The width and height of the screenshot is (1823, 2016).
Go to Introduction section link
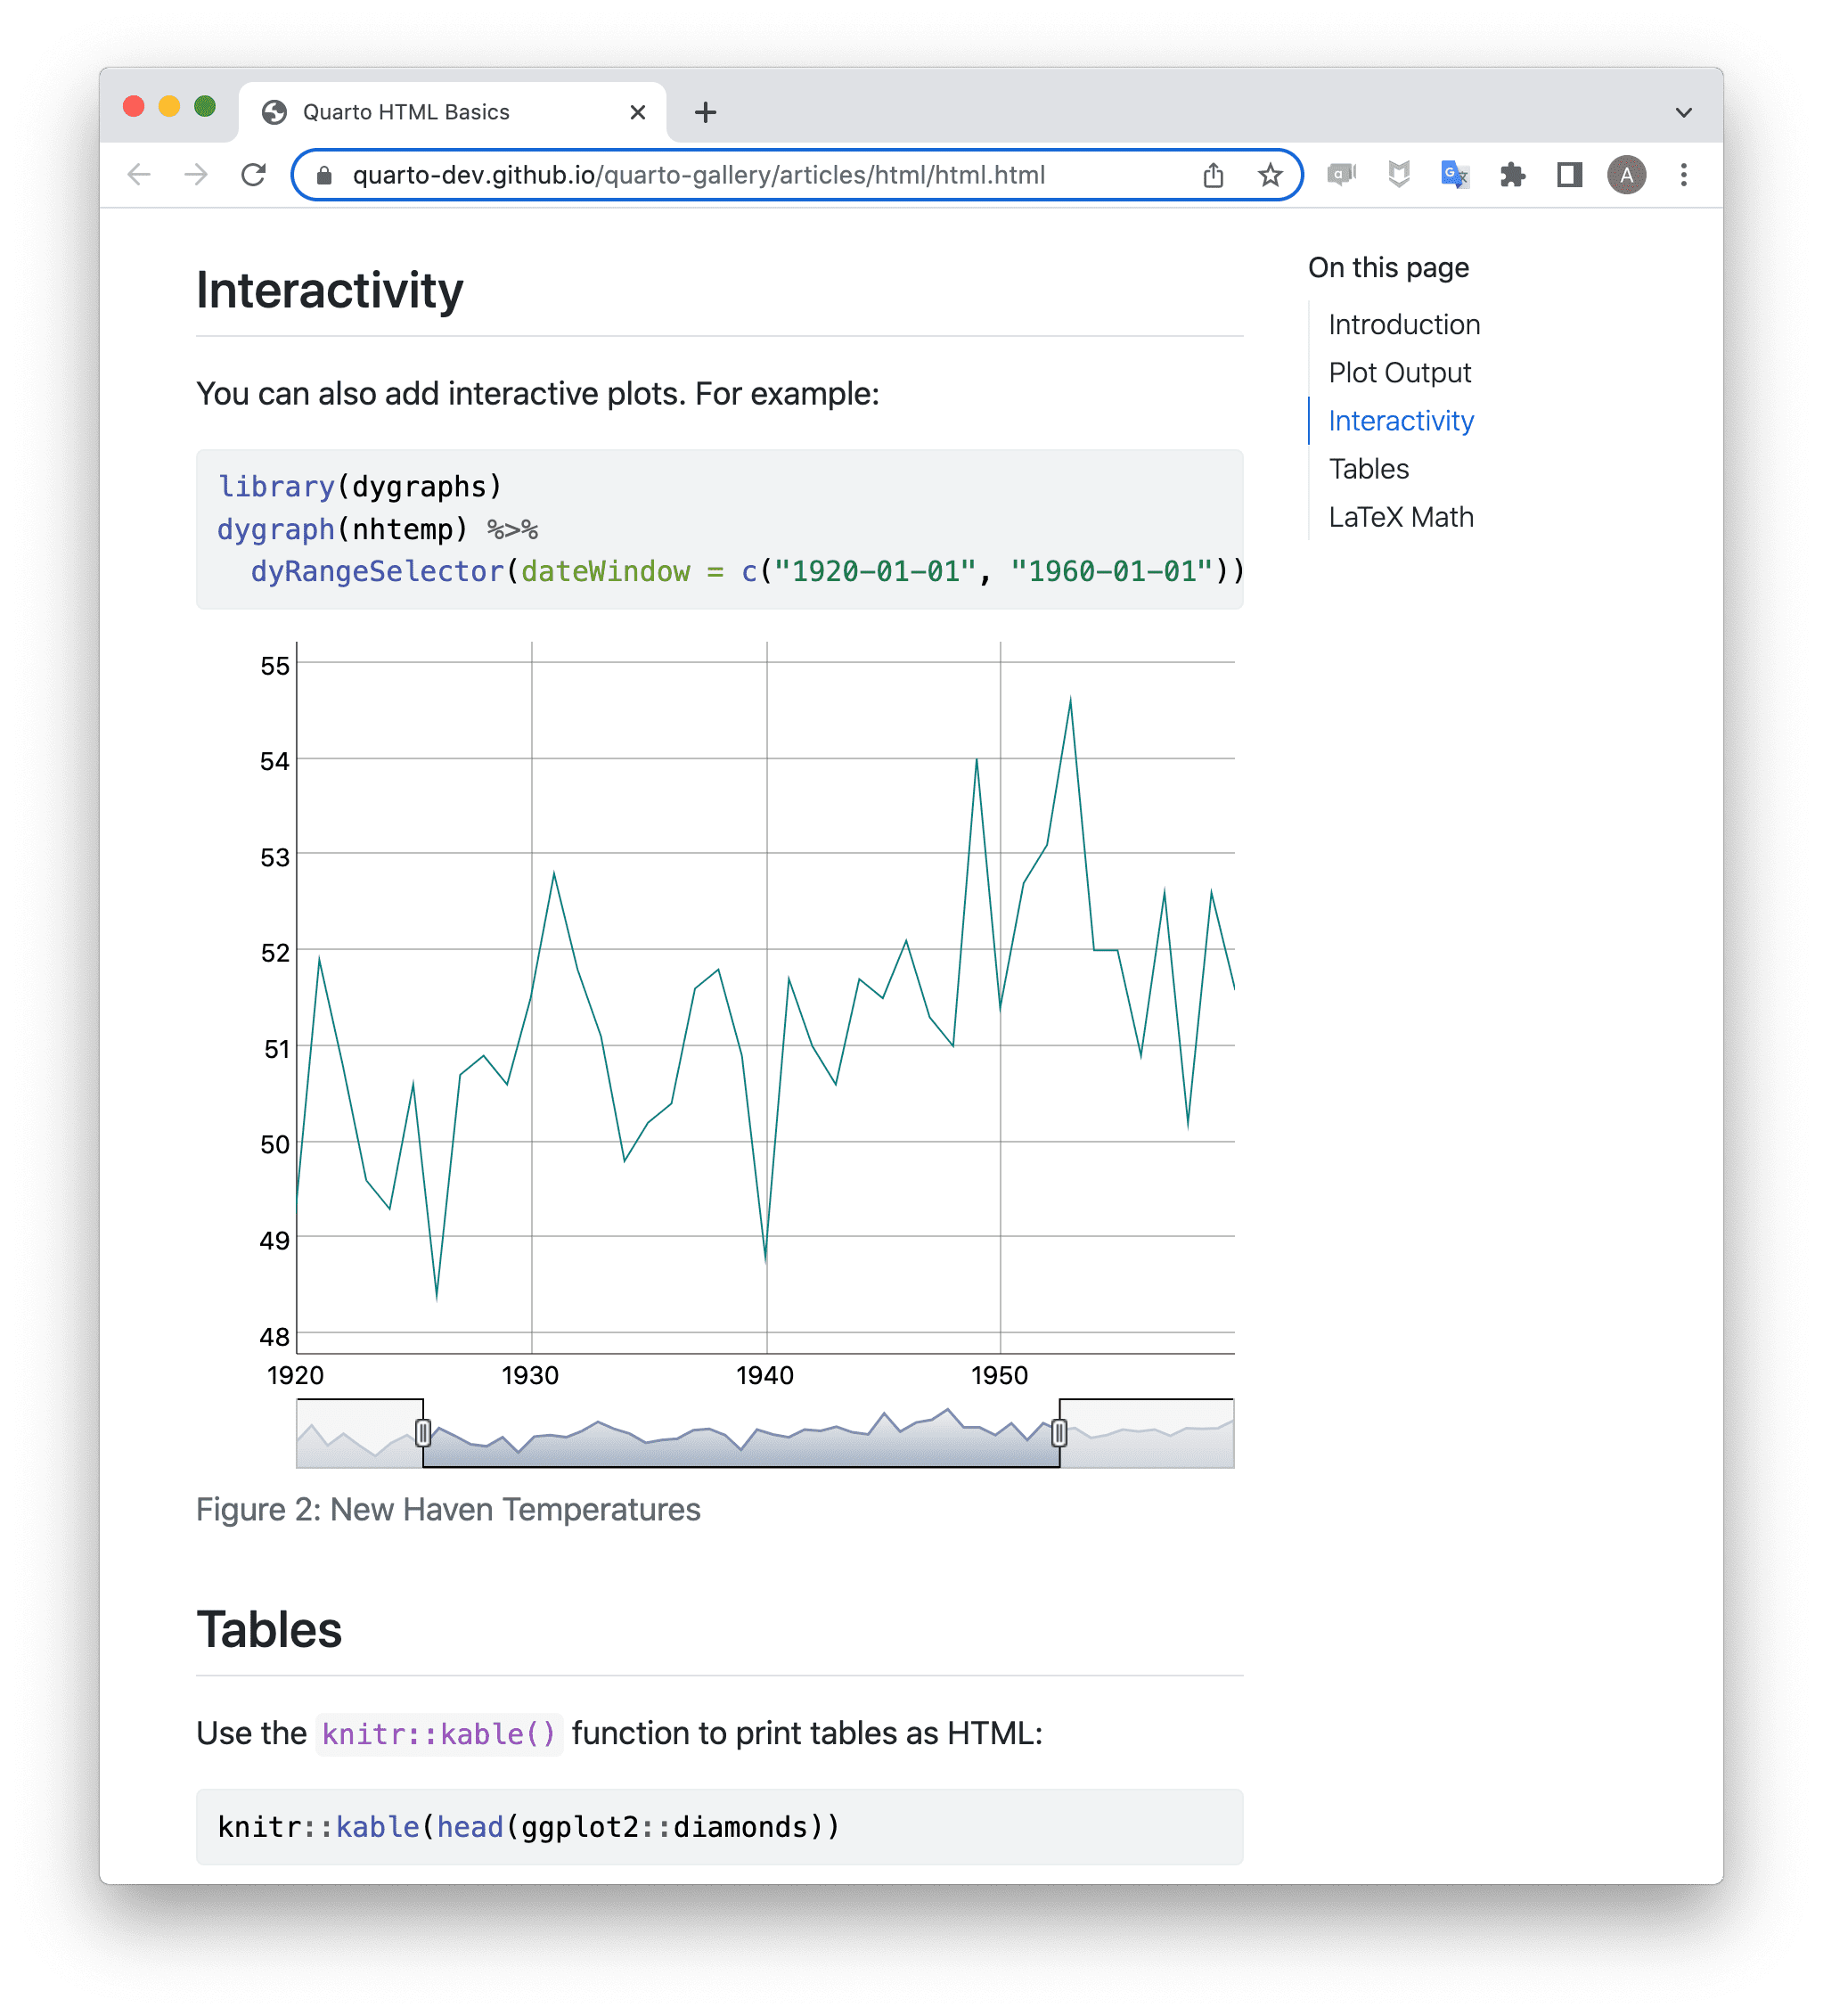coord(1403,324)
